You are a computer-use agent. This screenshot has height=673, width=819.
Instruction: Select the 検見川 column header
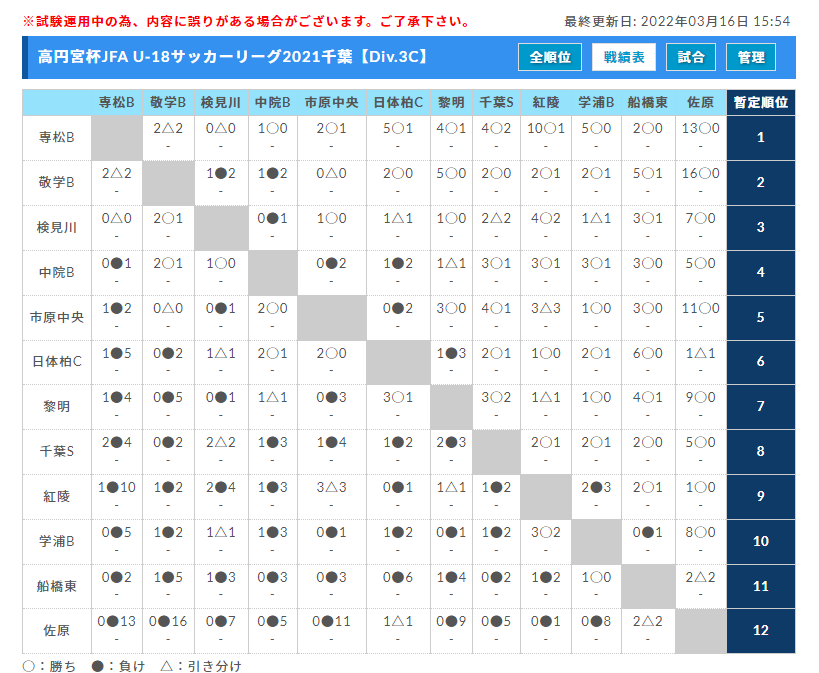coord(221,102)
